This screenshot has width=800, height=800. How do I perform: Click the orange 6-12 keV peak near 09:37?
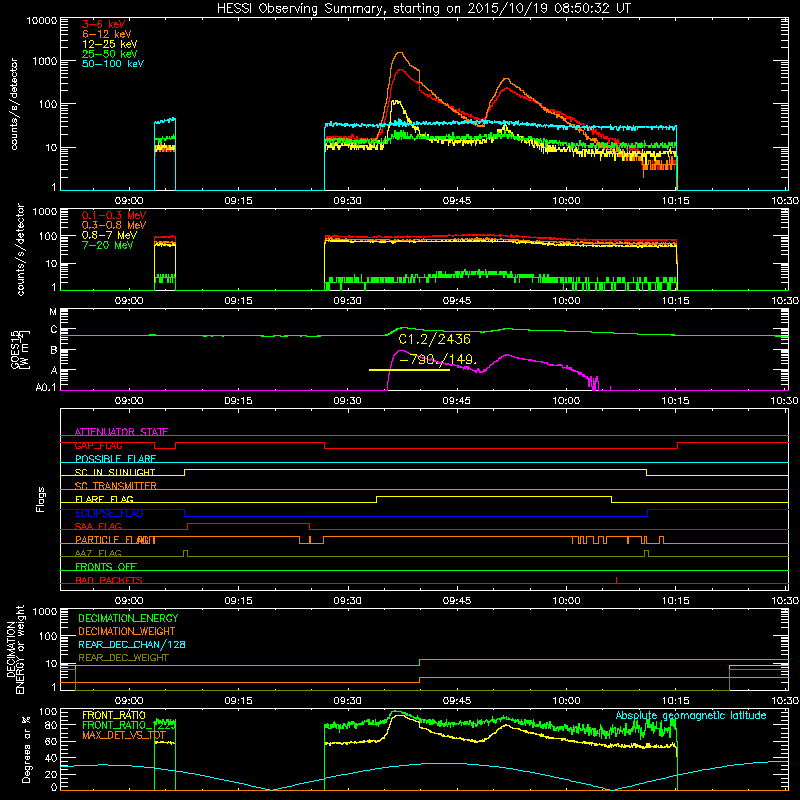(399, 53)
